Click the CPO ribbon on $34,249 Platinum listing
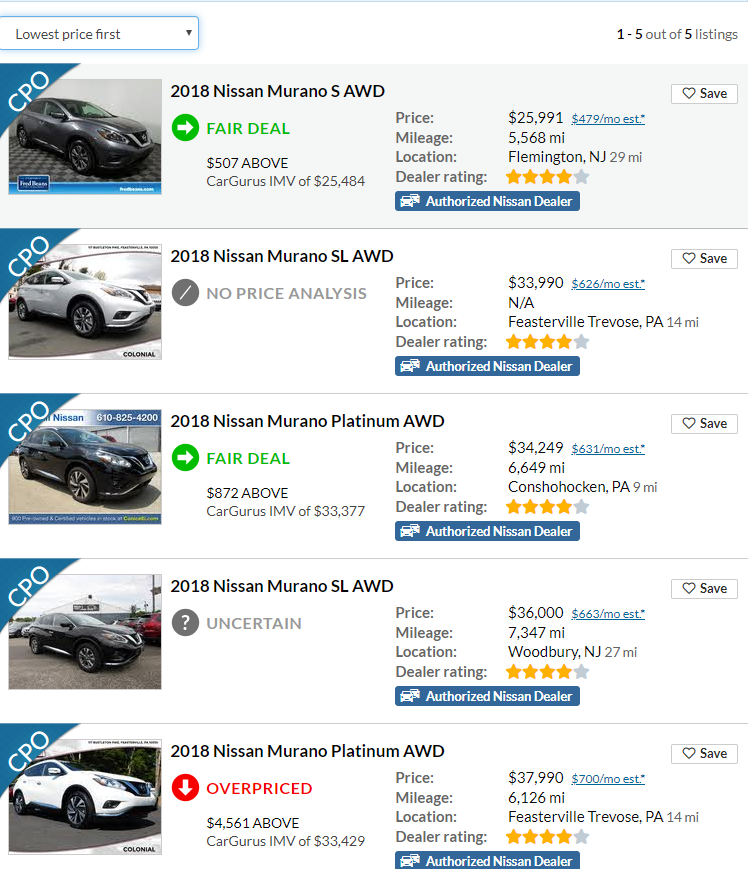 point(28,421)
